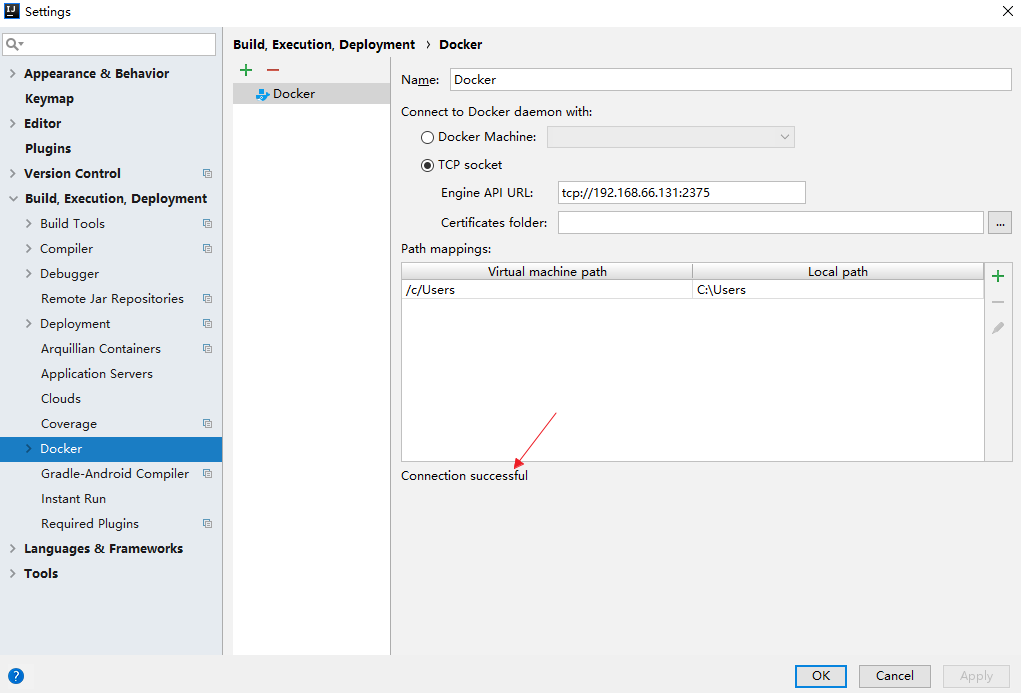
Task: Remove selected path mapping with minus icon
Action: (x=998, y=302)
